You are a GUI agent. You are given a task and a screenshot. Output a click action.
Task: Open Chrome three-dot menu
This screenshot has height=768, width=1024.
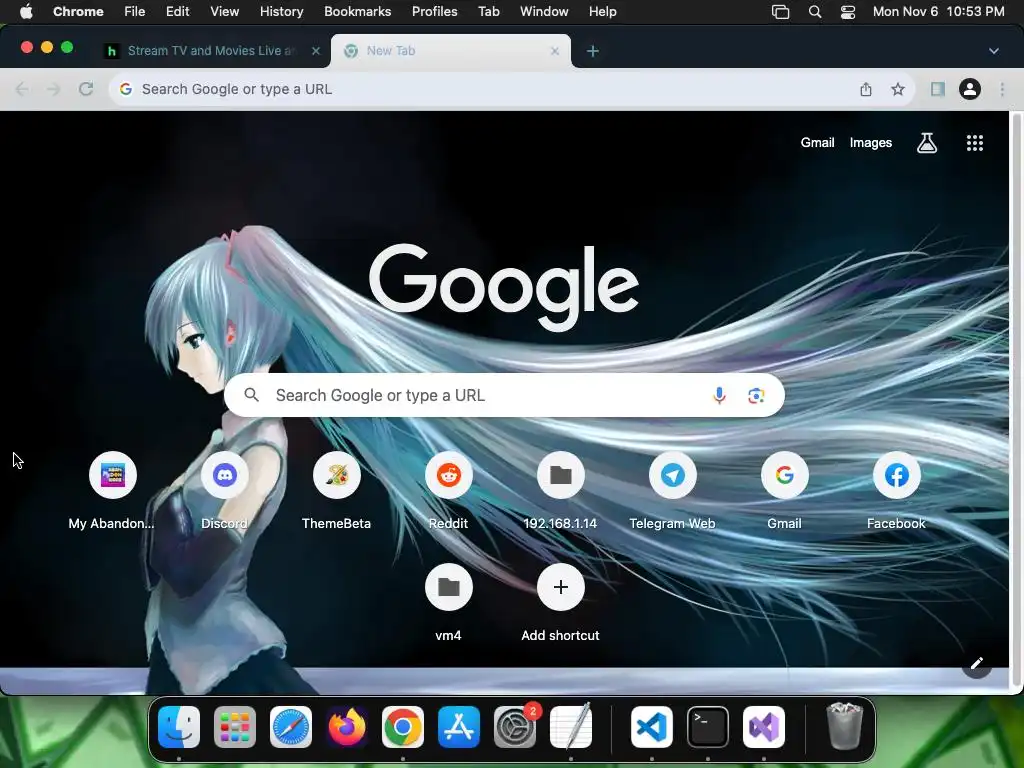point(1002,89)
